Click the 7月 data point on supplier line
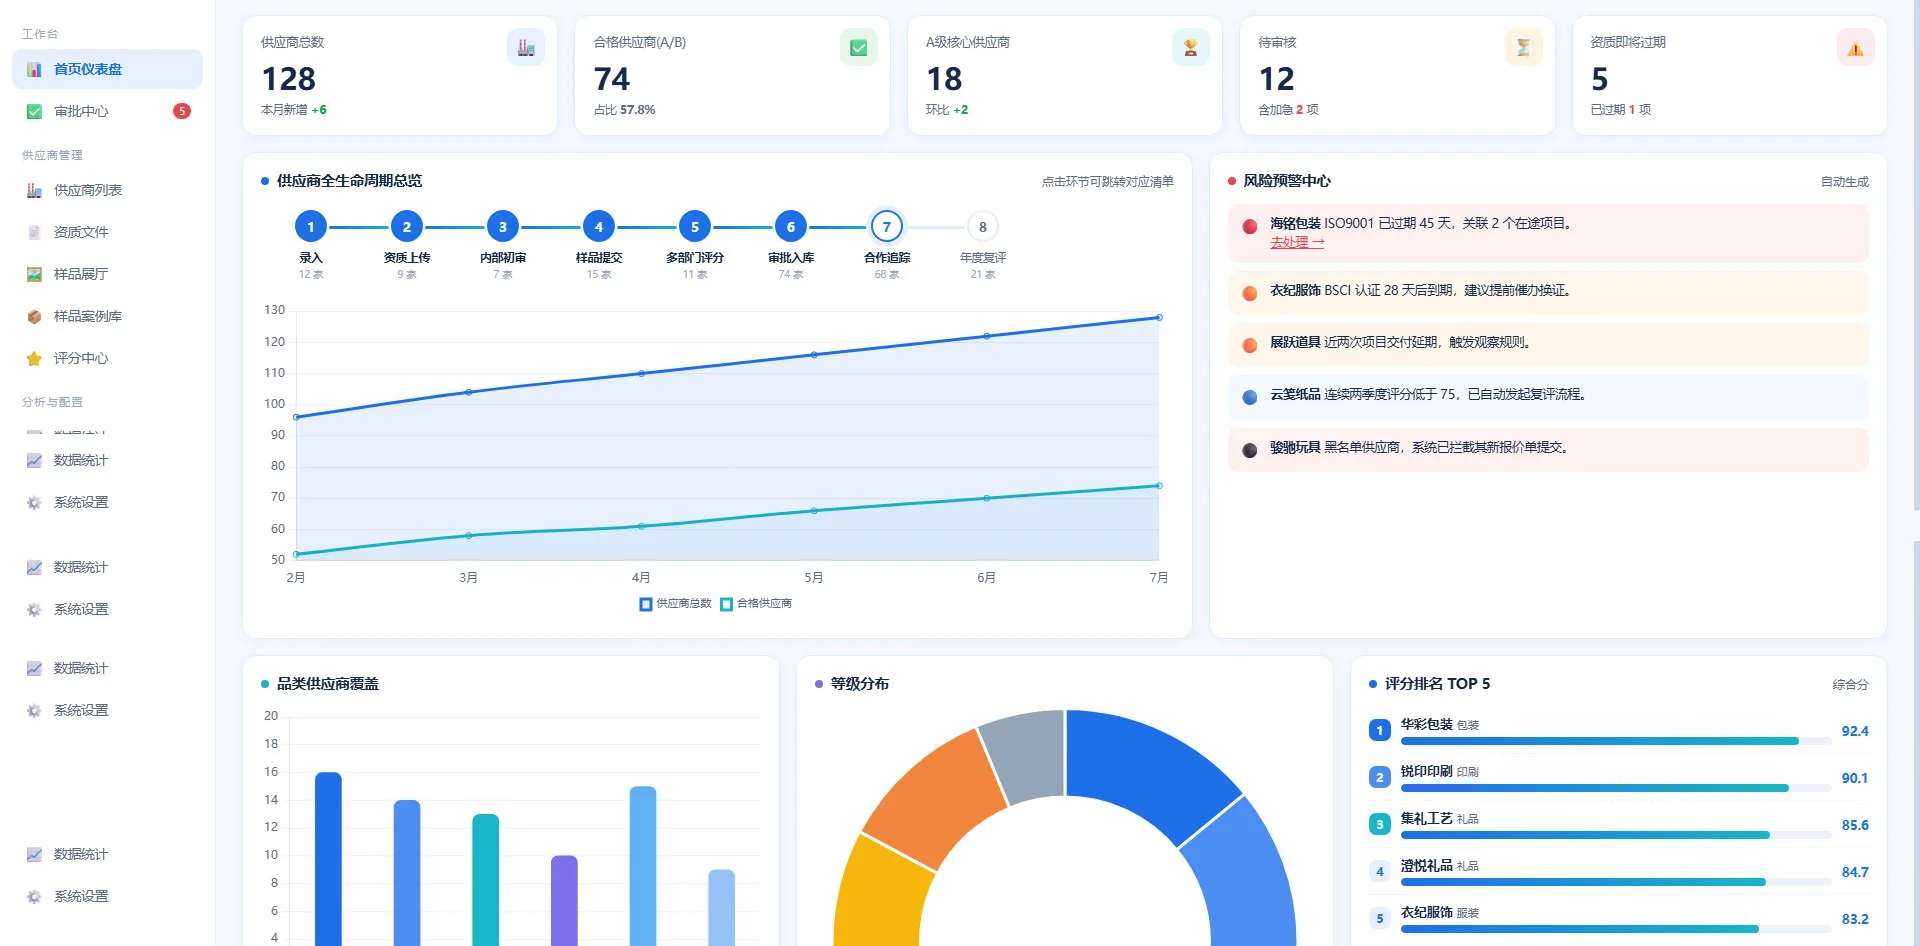Image resolution: width=1920 pixels, height=946 pixels. click(x=1159, y=318)
